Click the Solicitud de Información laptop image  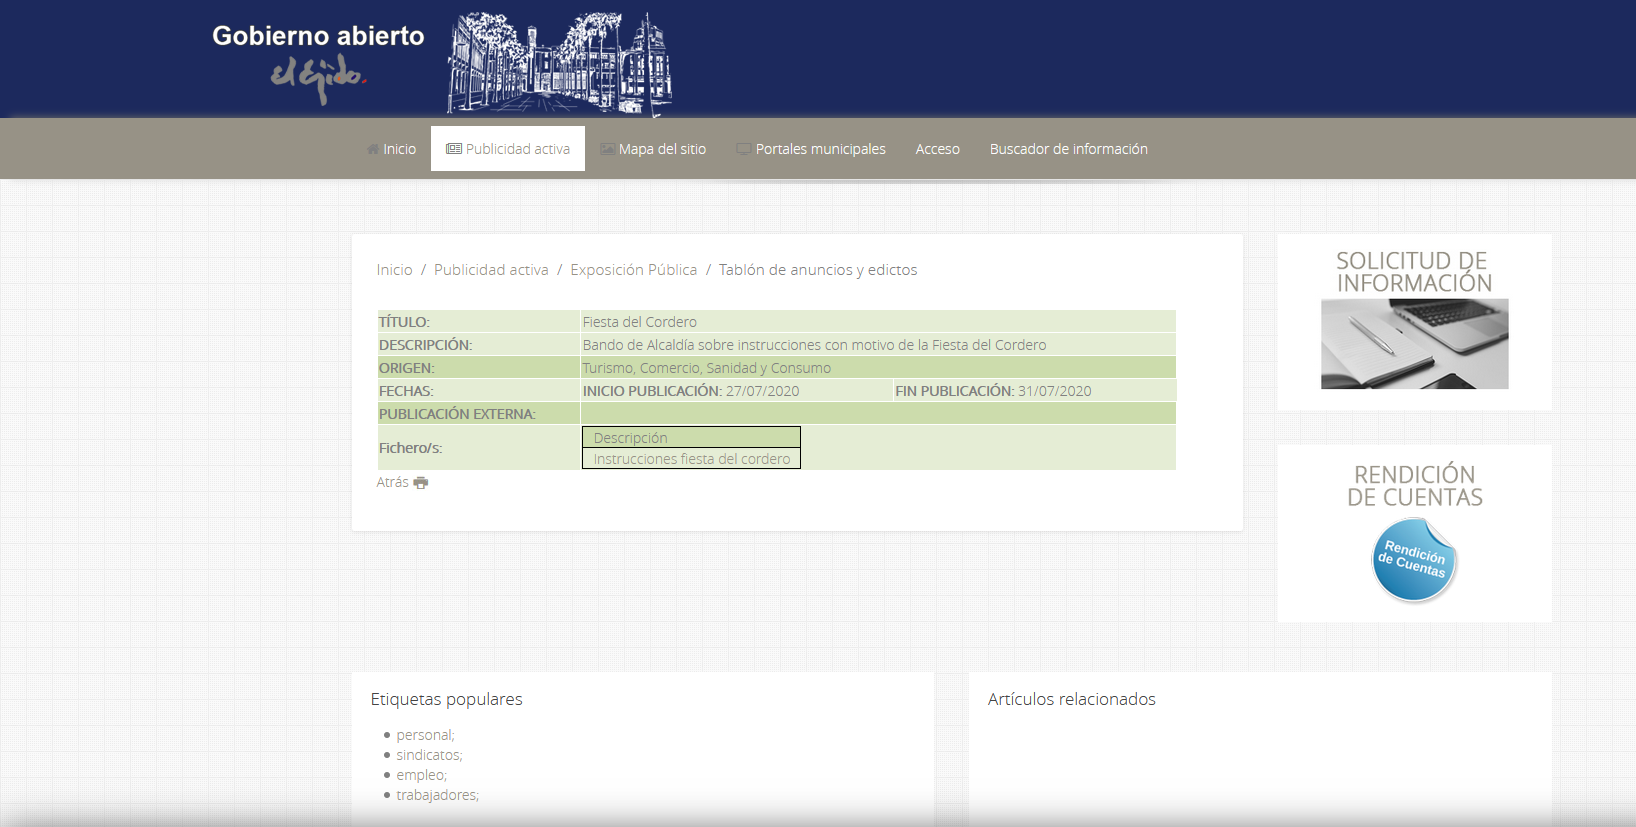pyautogui.click(x=1414, y=344)
